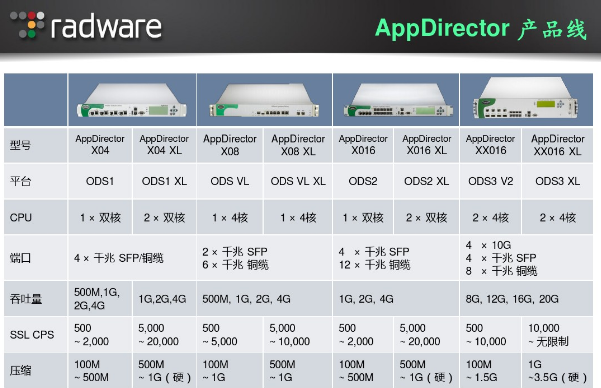Click the 500 ~ 10,000 SSL CPS cell
The image size is (601, 388).
point(491,335)
